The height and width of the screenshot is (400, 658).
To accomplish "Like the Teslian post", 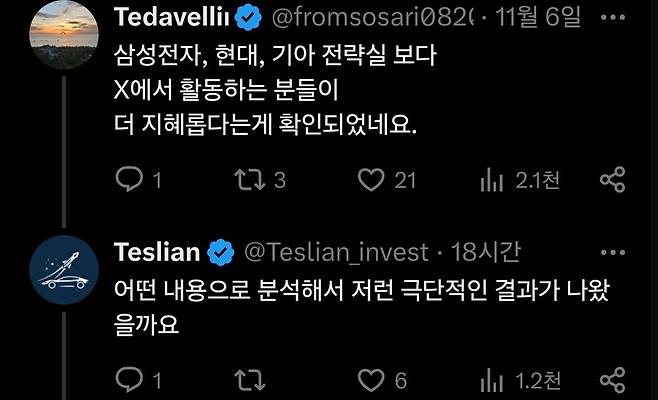I will pos(372,380).
